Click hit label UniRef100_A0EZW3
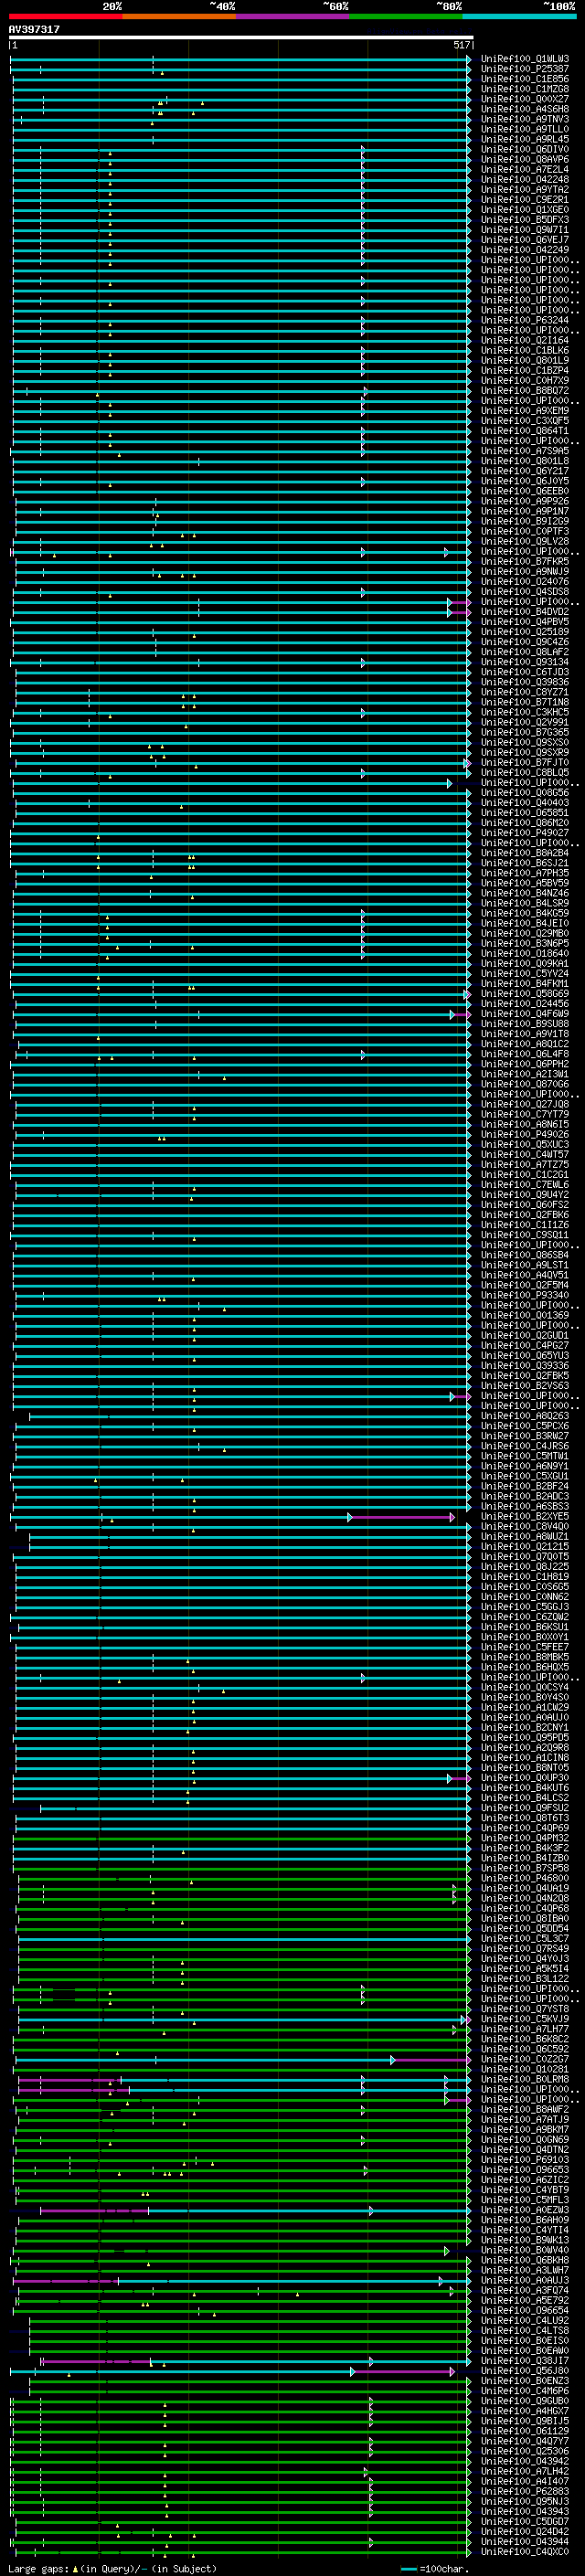 [x=525, y=2208]
